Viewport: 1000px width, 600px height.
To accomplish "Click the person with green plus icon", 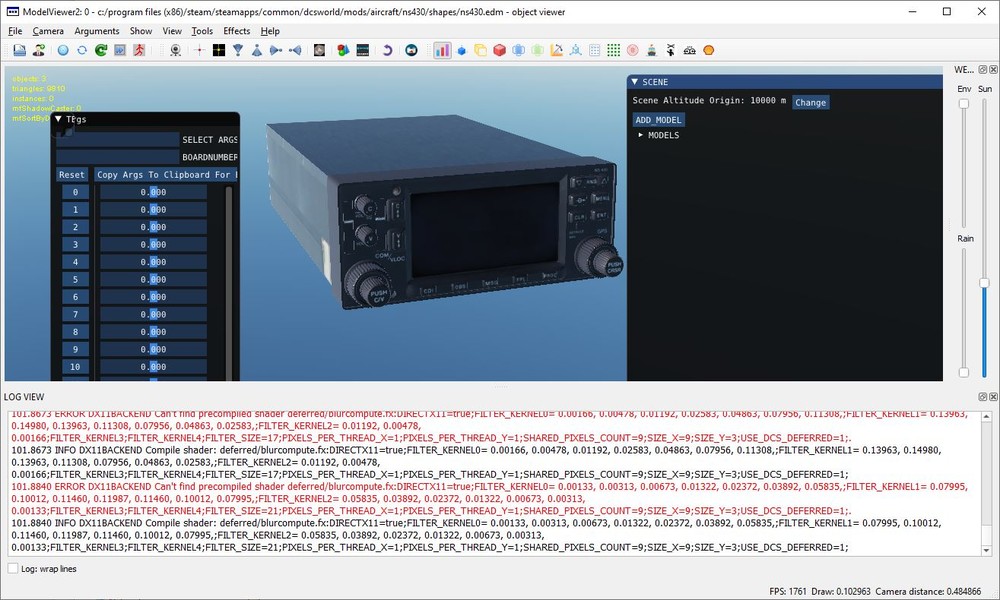I will (39, 50).
